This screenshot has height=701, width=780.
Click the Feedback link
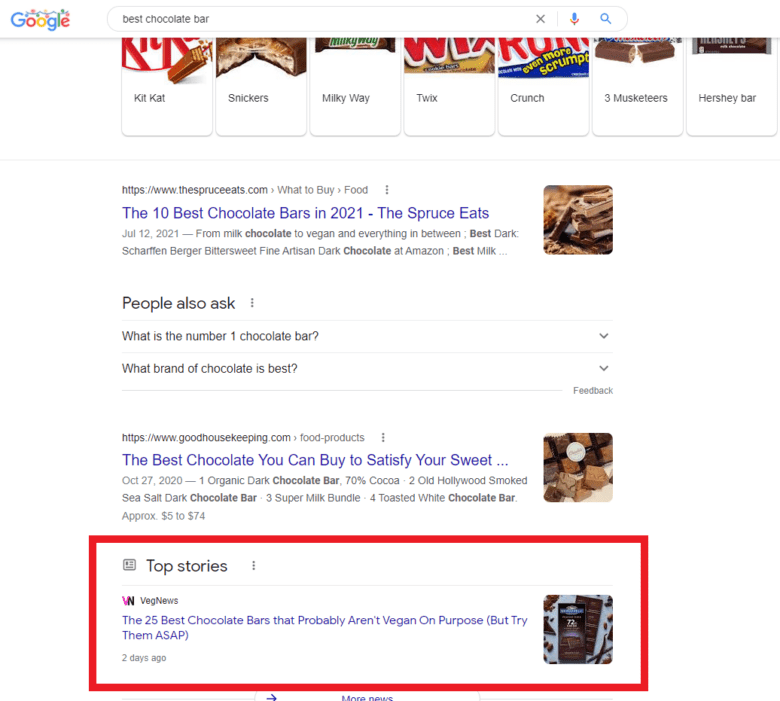coord(592,391)
